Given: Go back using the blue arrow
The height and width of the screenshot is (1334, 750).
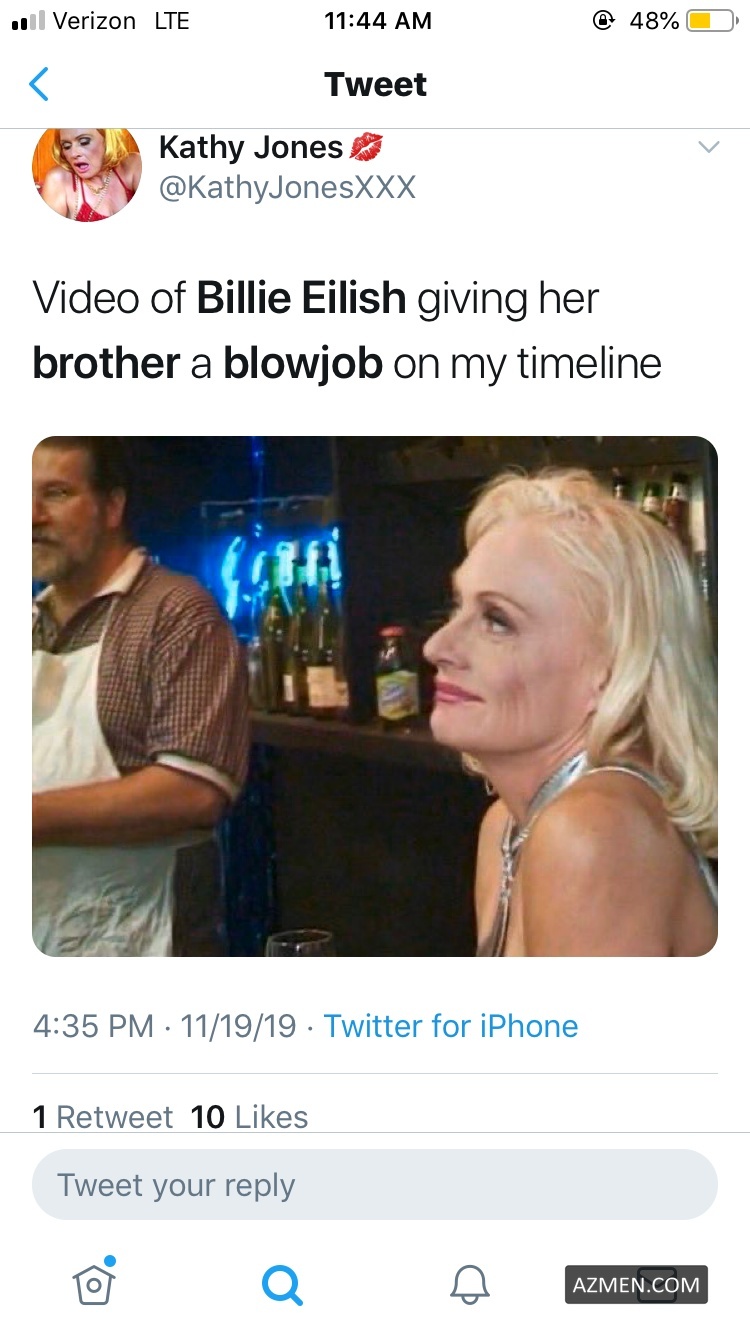Looking at the screenshot, I should [39, 85].
